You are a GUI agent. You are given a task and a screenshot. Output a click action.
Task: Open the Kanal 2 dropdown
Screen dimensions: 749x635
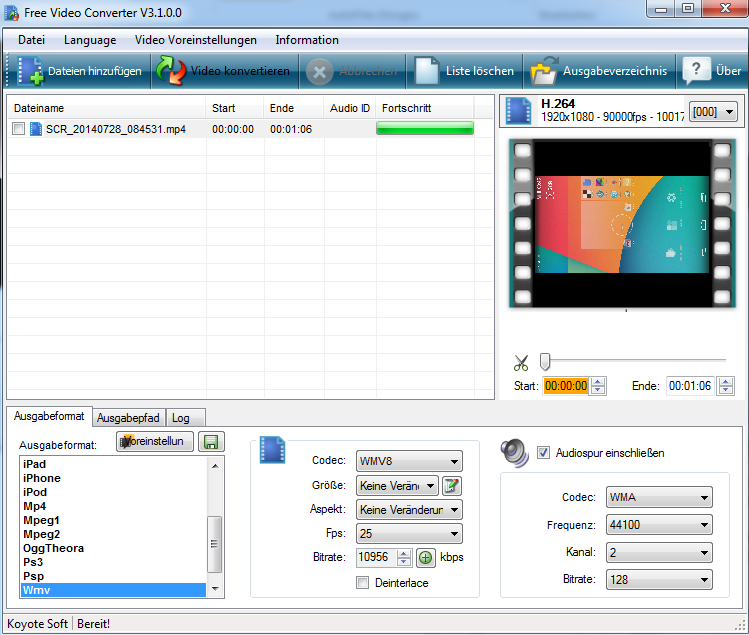coord(659,553)
